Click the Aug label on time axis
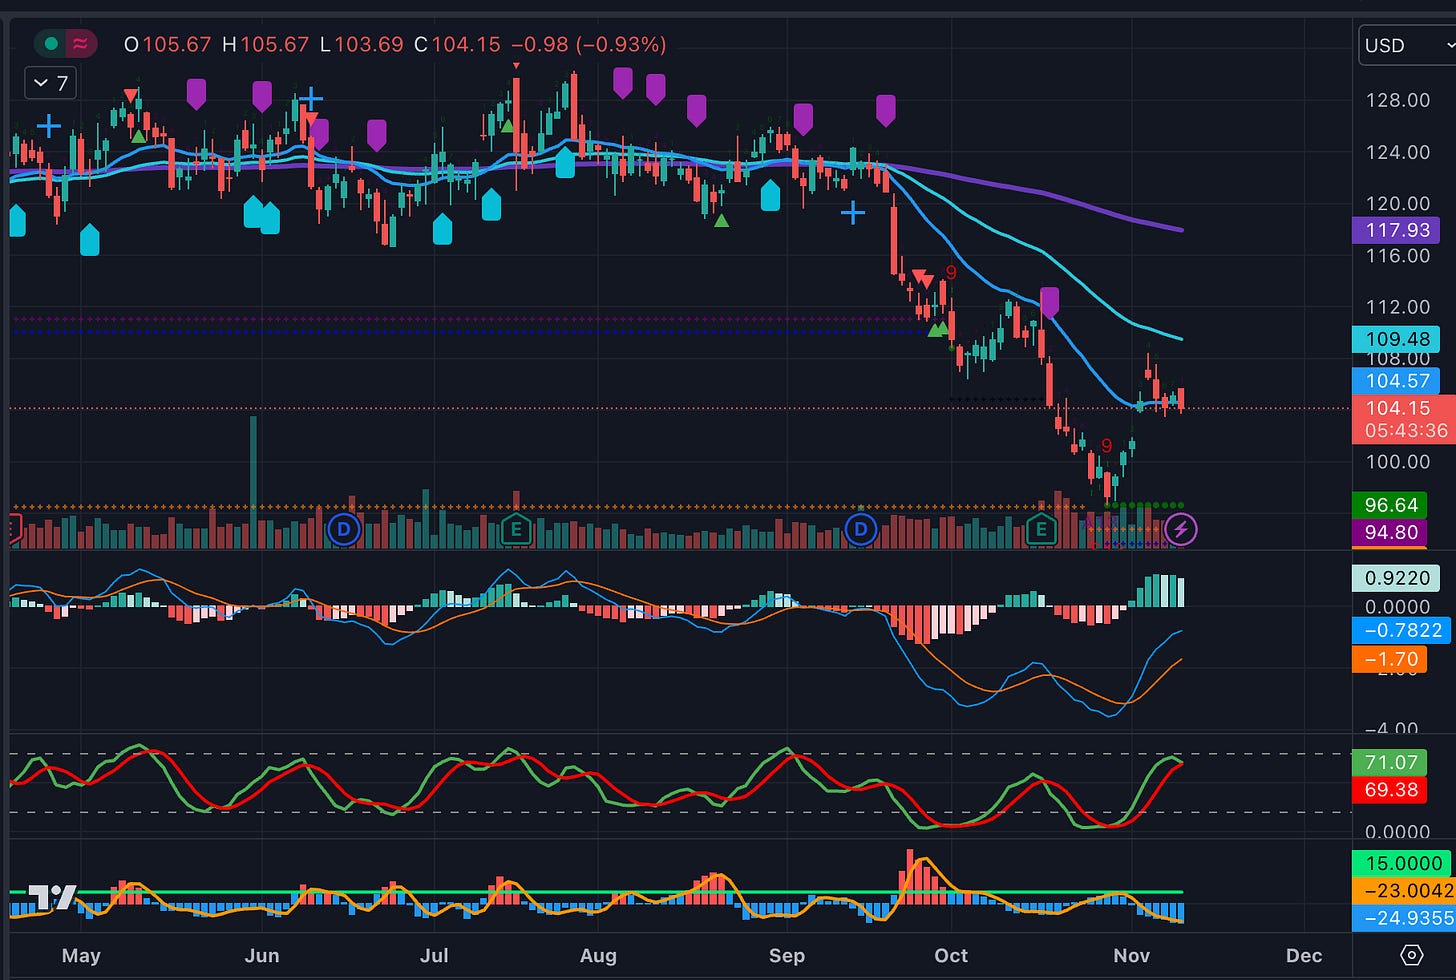Viewport: 1456px width, 980px height. click(x=598, y=955)
